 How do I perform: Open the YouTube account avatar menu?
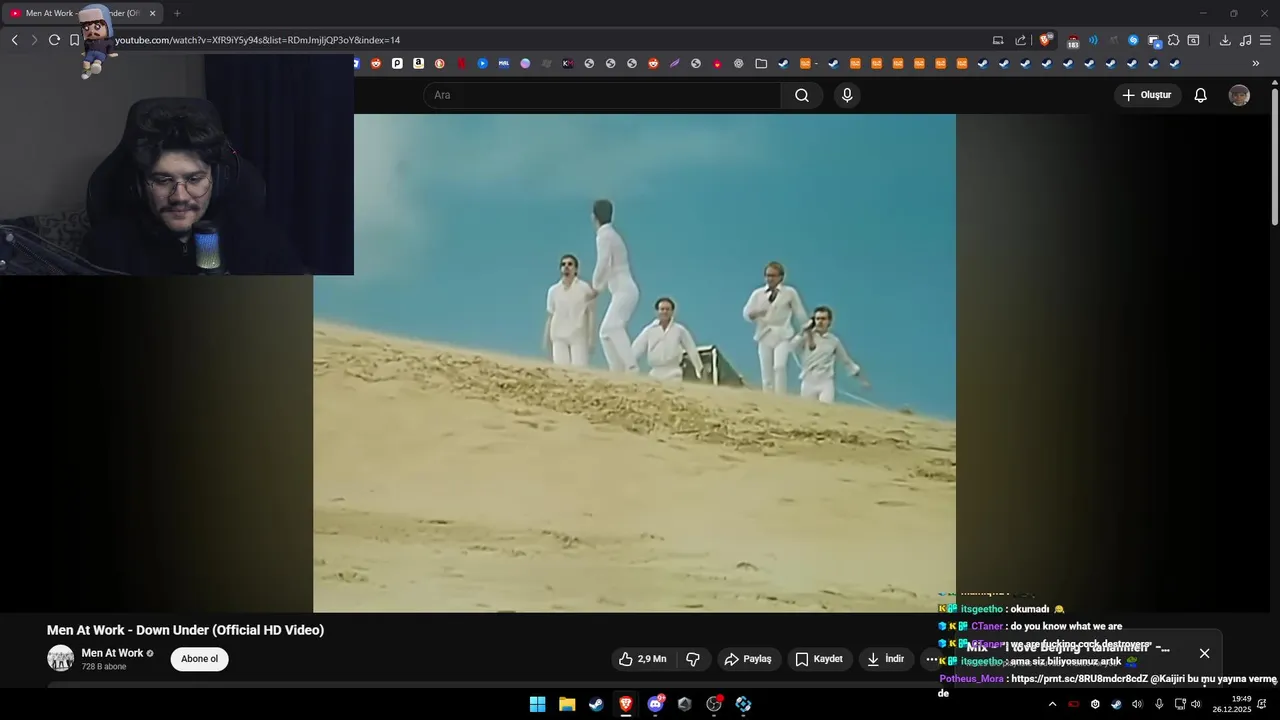point(1239,95)
